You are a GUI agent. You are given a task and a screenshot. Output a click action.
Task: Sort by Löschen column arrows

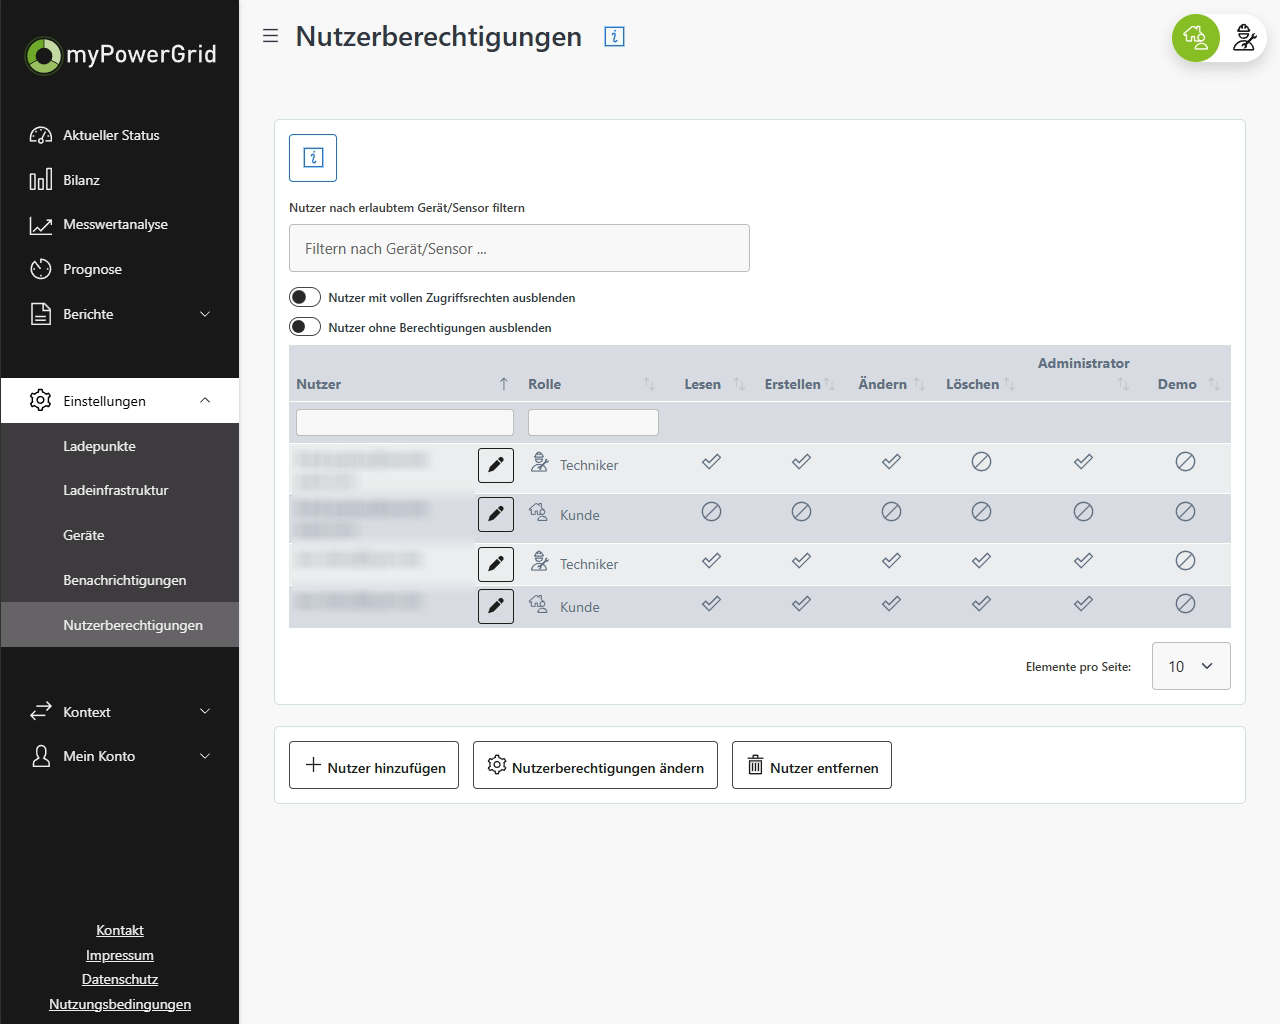1009,384
